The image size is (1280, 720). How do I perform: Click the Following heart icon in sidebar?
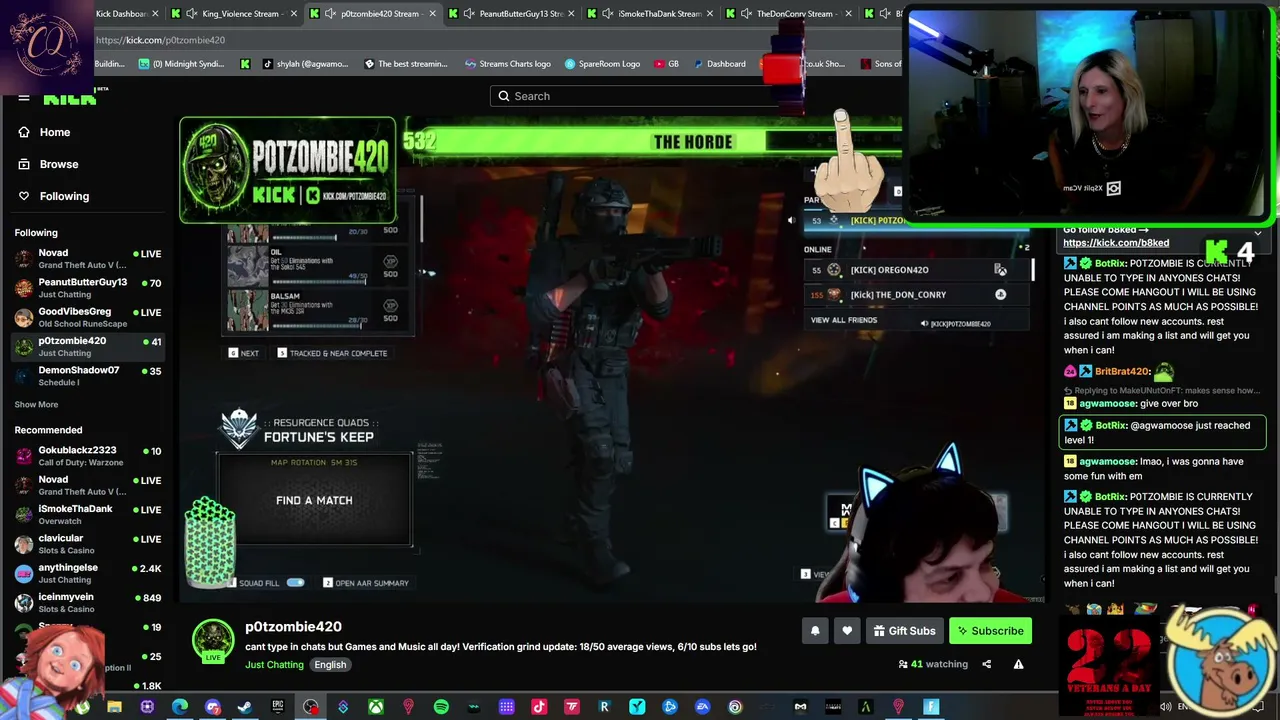pos(24,196)
